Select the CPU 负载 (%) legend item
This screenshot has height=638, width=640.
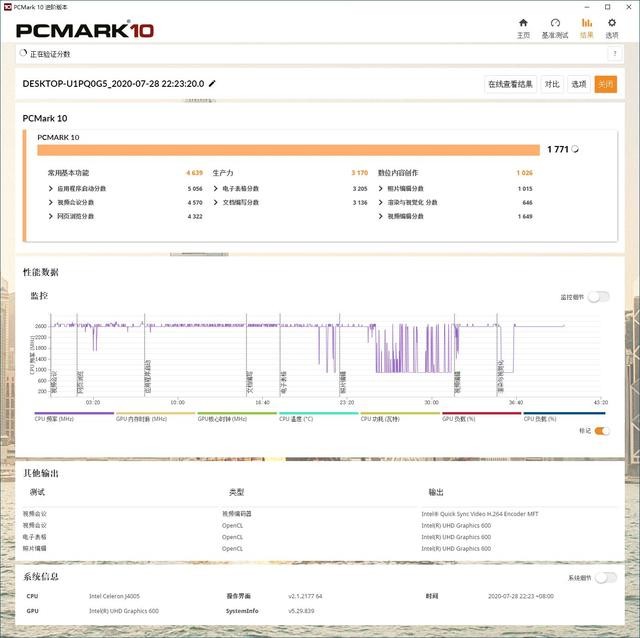(564, 416)
